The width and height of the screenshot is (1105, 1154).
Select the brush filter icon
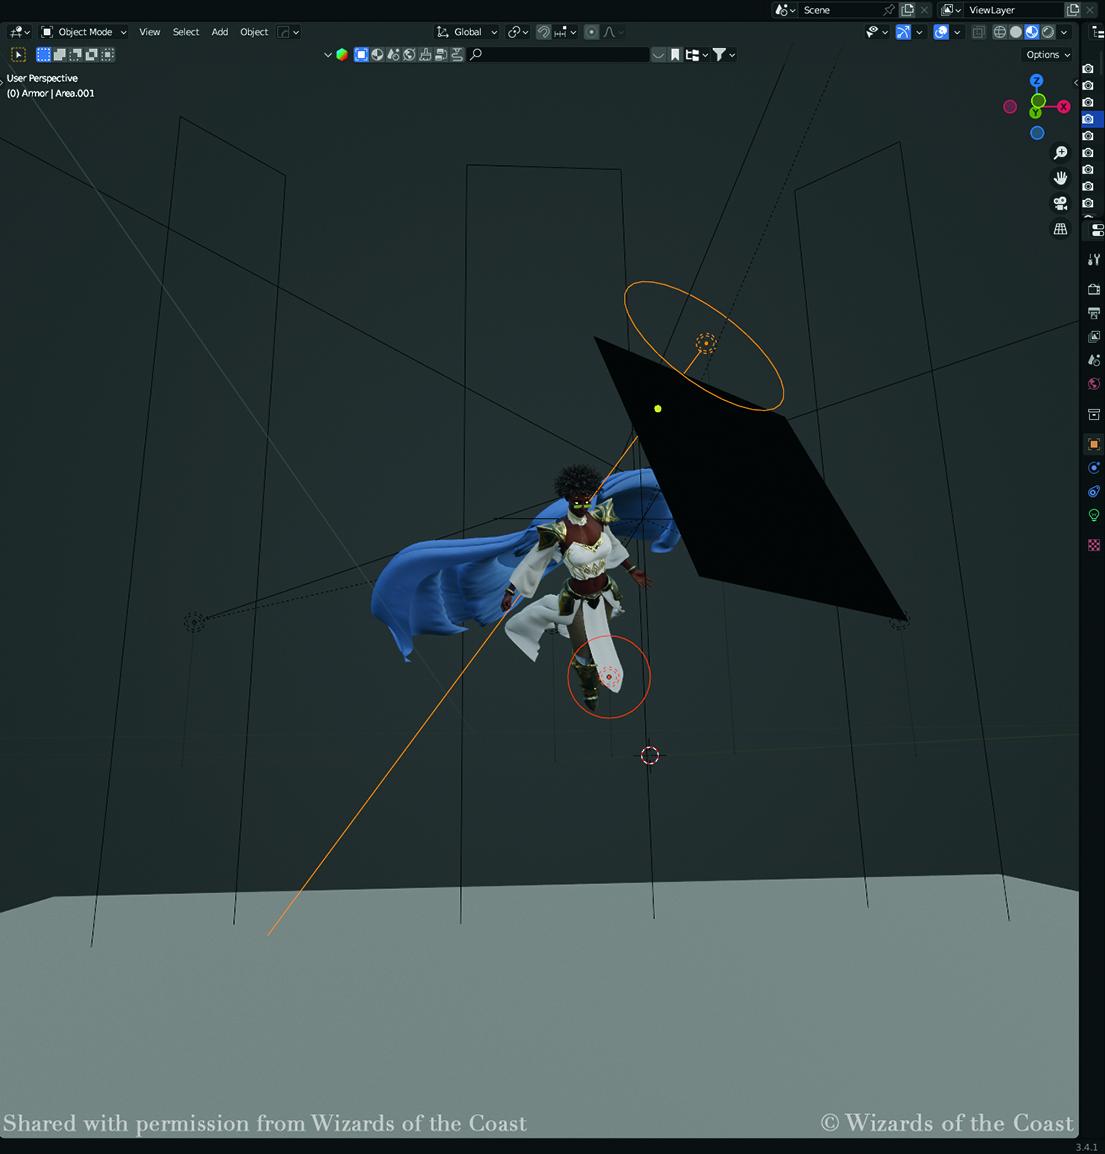(x=426, y=54)
